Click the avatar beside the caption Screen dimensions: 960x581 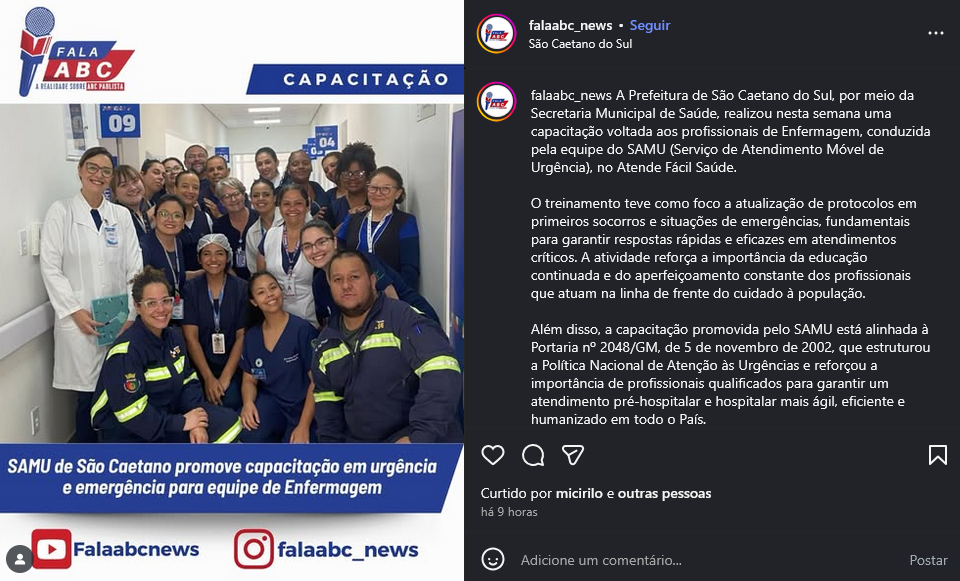pyautogui.click(x=497, y=102)
